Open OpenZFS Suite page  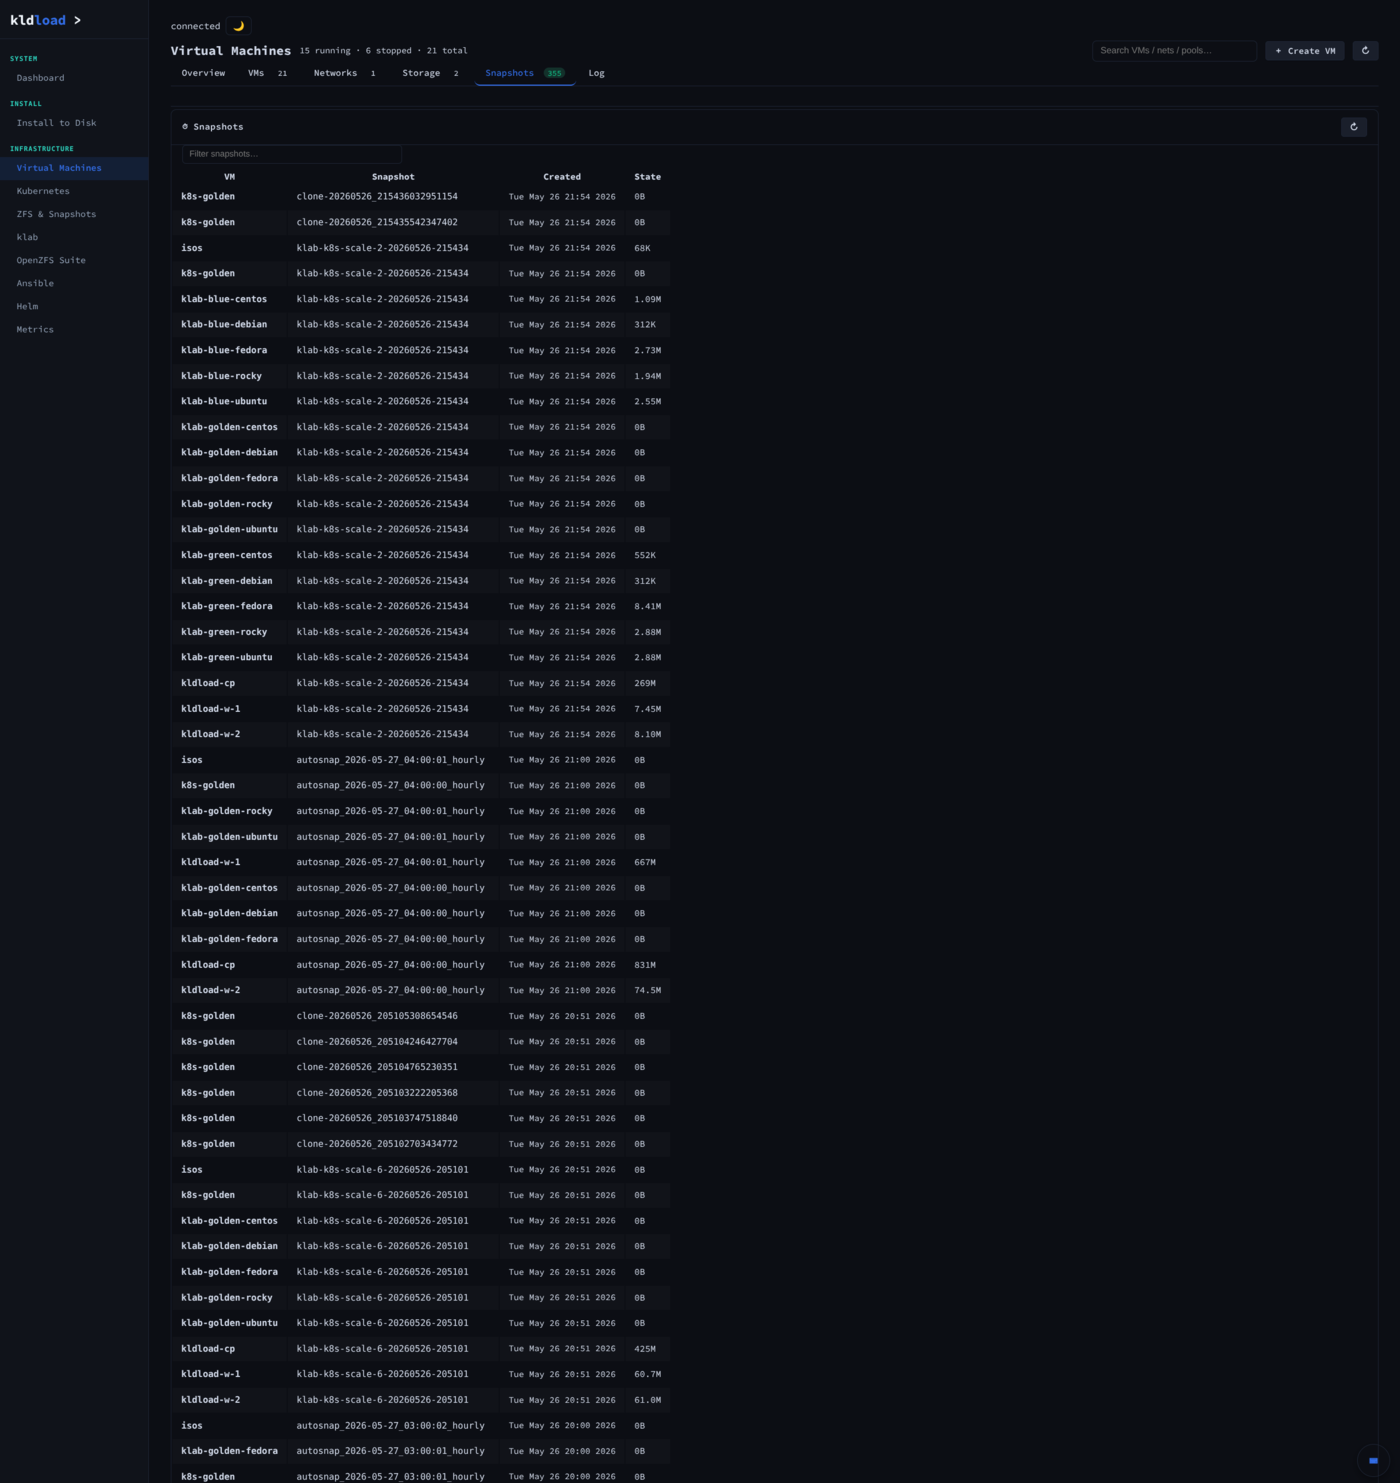click(74, 260)
